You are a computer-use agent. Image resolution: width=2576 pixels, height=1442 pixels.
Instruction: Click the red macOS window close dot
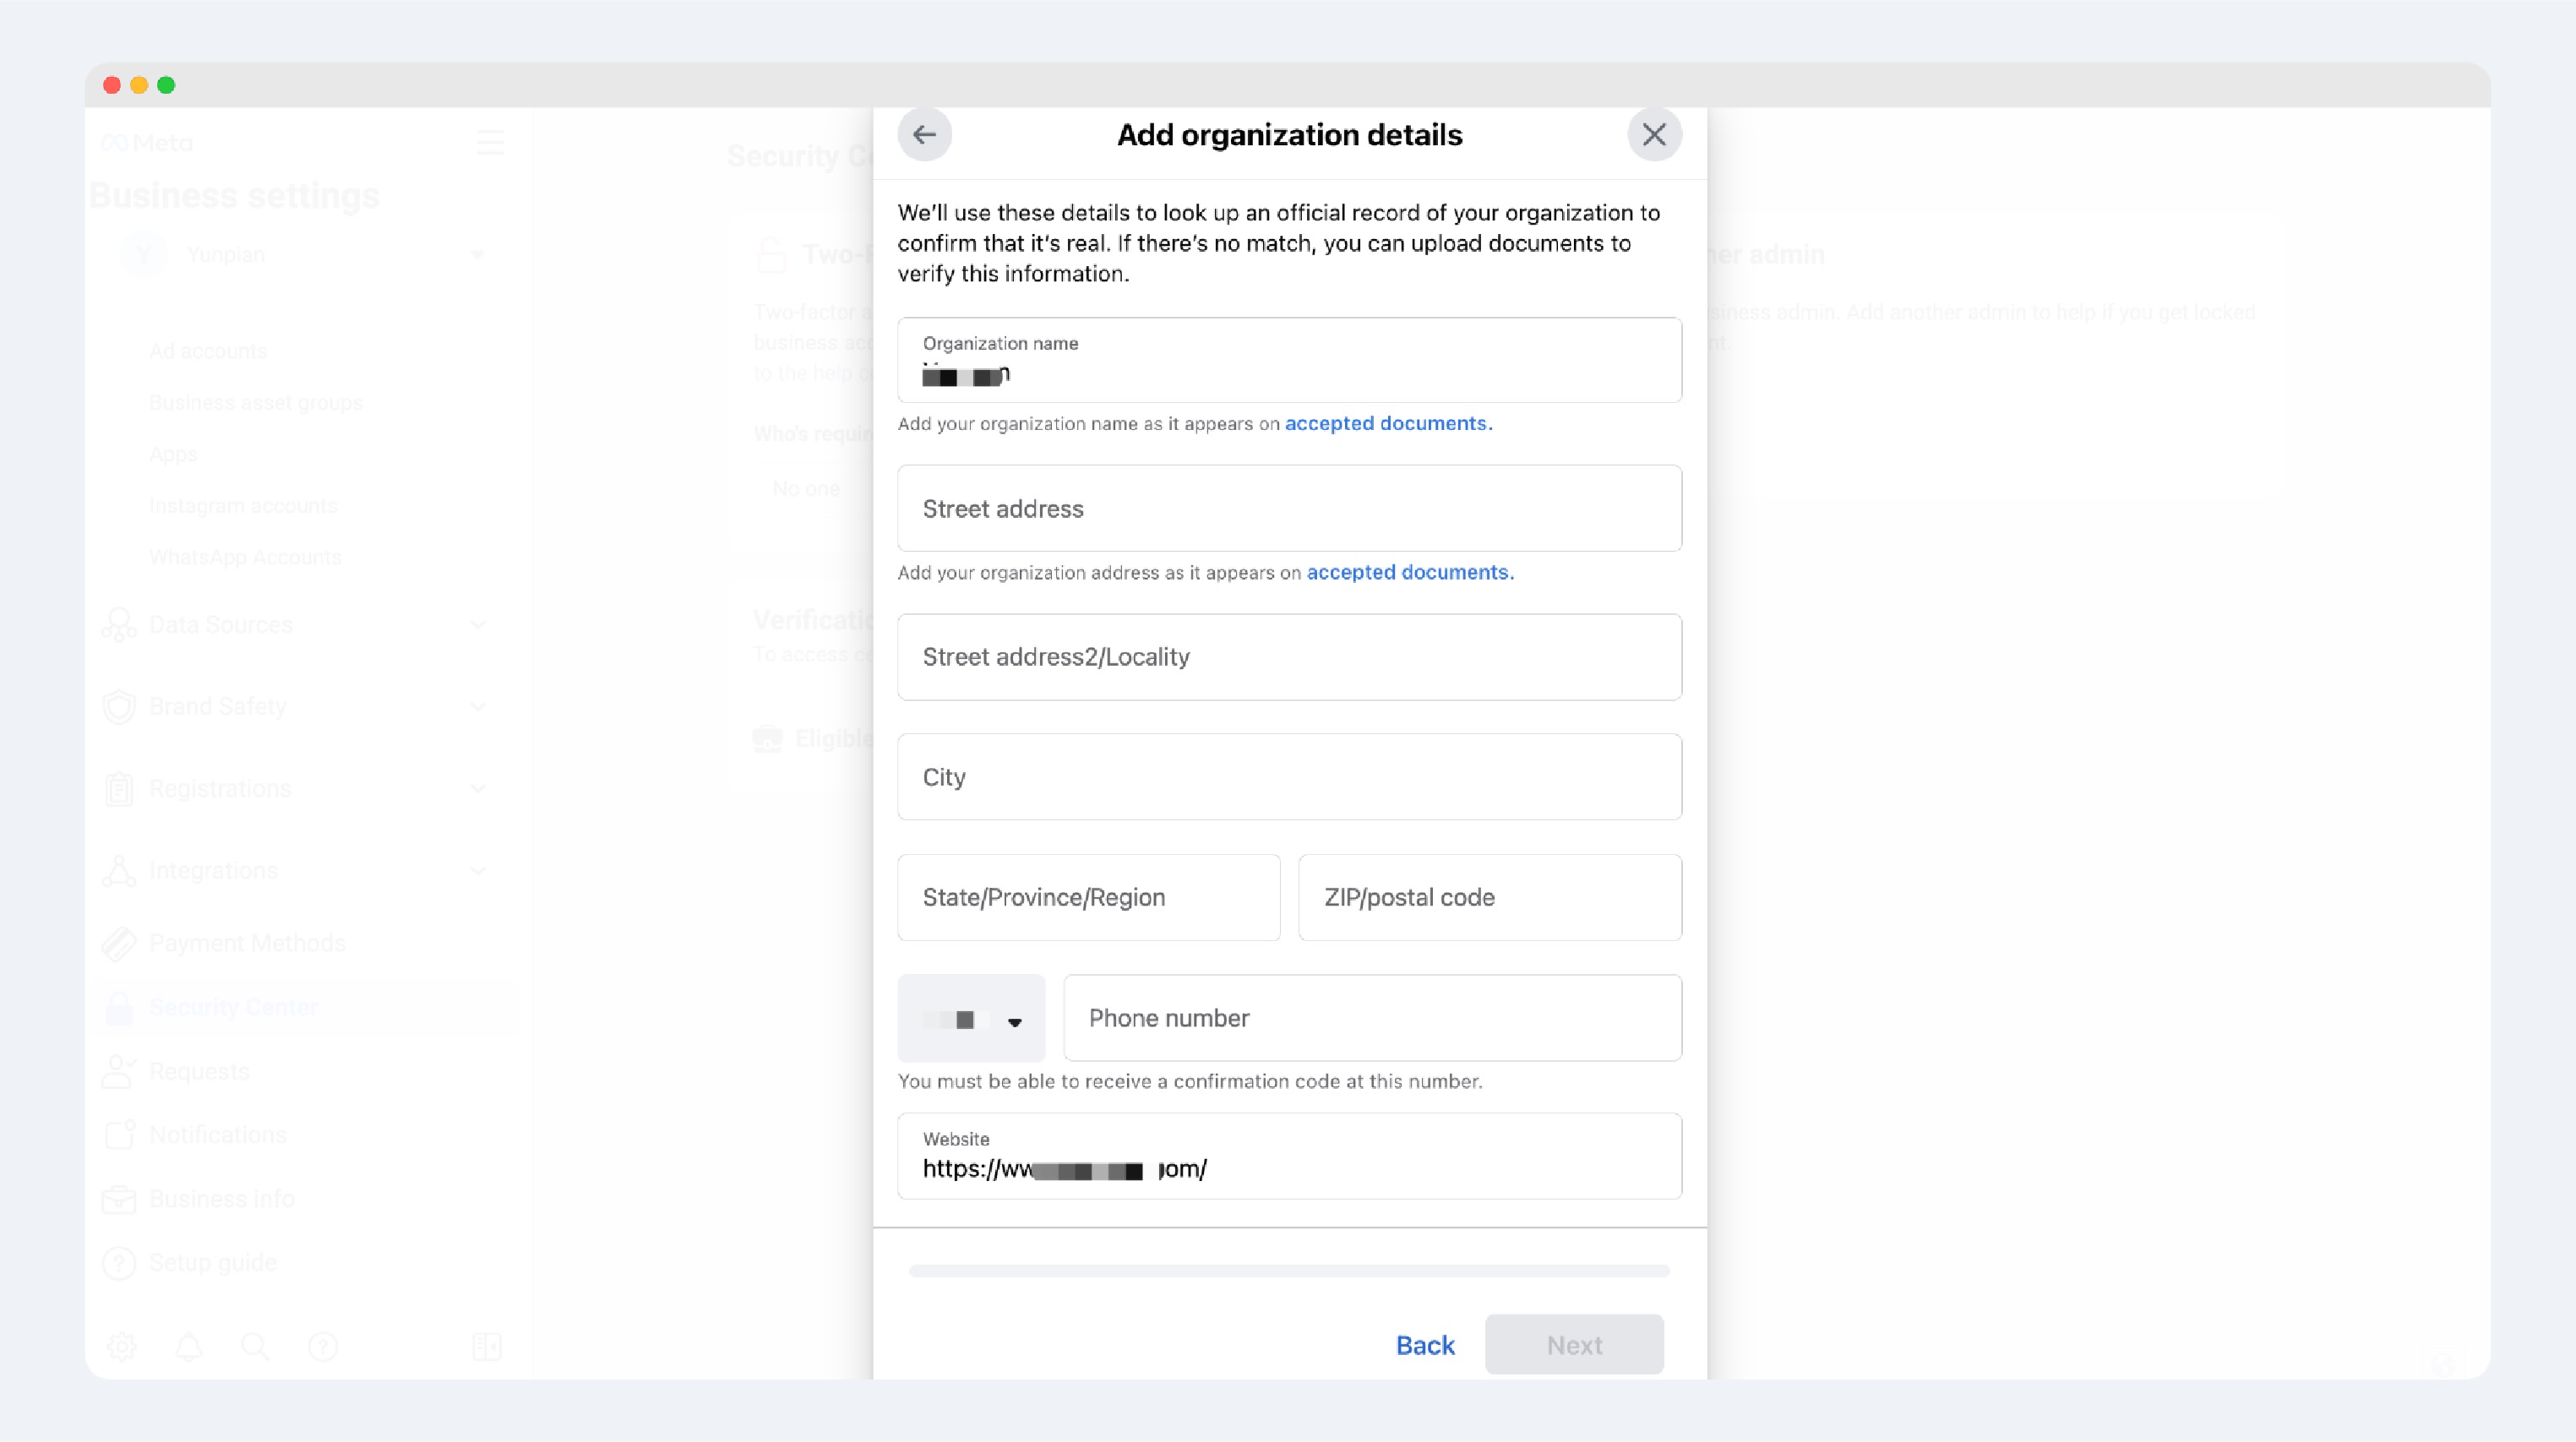click(x=112, y=86)
